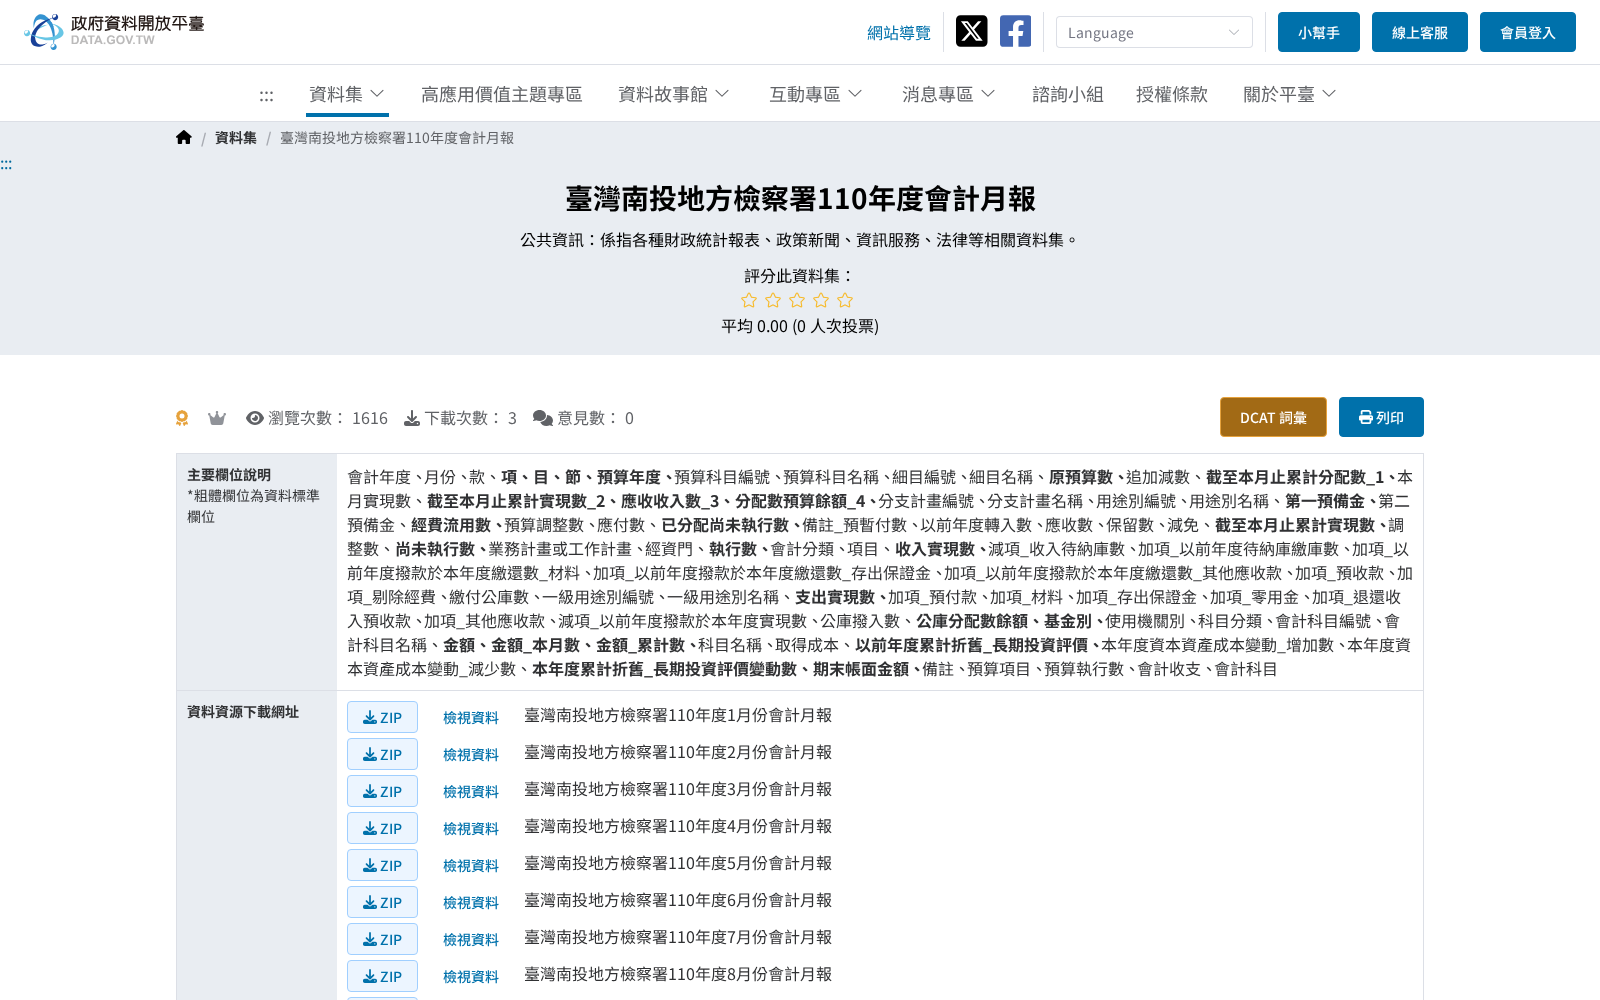Image resolution: width=1600 pixels, height=1000 pixels.
Task: Download ZIP for 8月份會計月報
Action: coord(382,976)
